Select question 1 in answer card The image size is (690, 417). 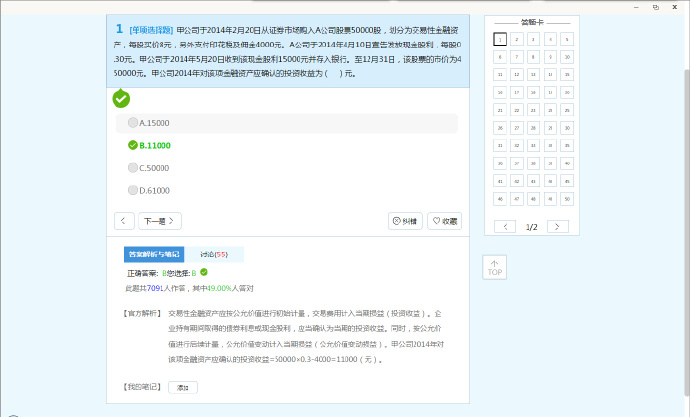500,39
